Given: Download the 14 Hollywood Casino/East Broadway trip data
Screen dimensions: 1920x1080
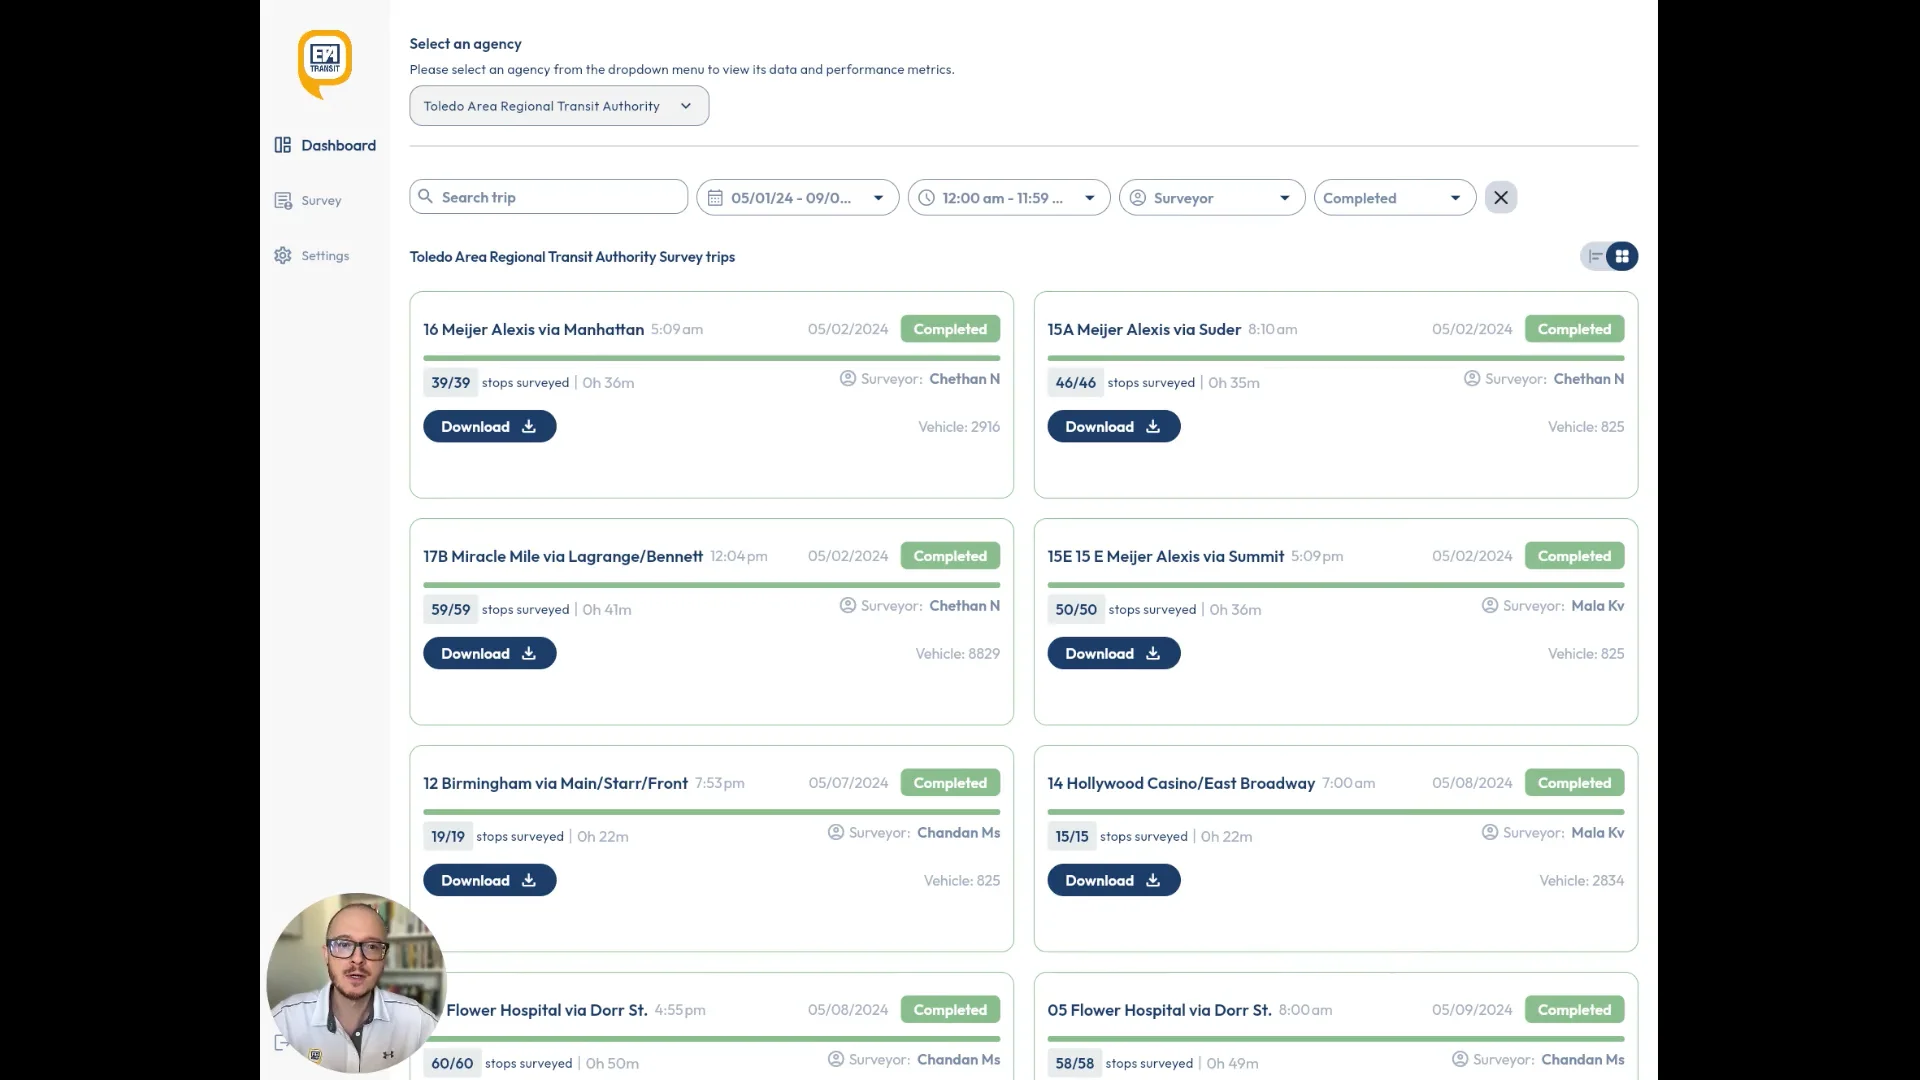Looking at the screenshot, I should (1113, 880).
